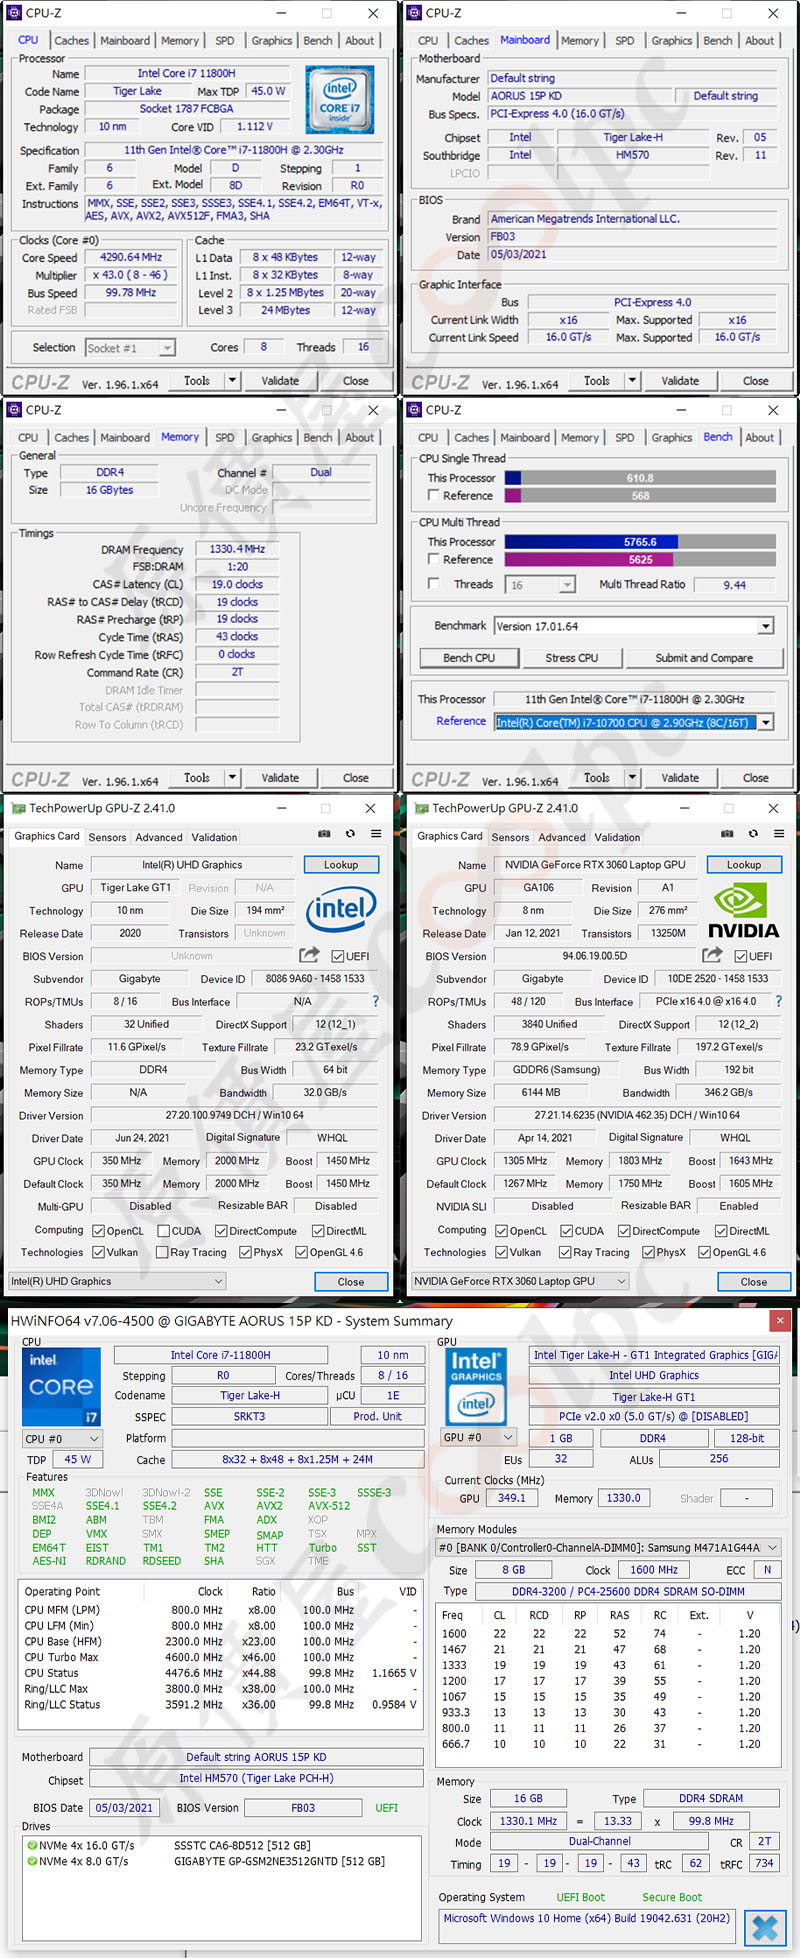
Task: Open Validation tab in Intel GPU-Z window
Action: point(214,837)
